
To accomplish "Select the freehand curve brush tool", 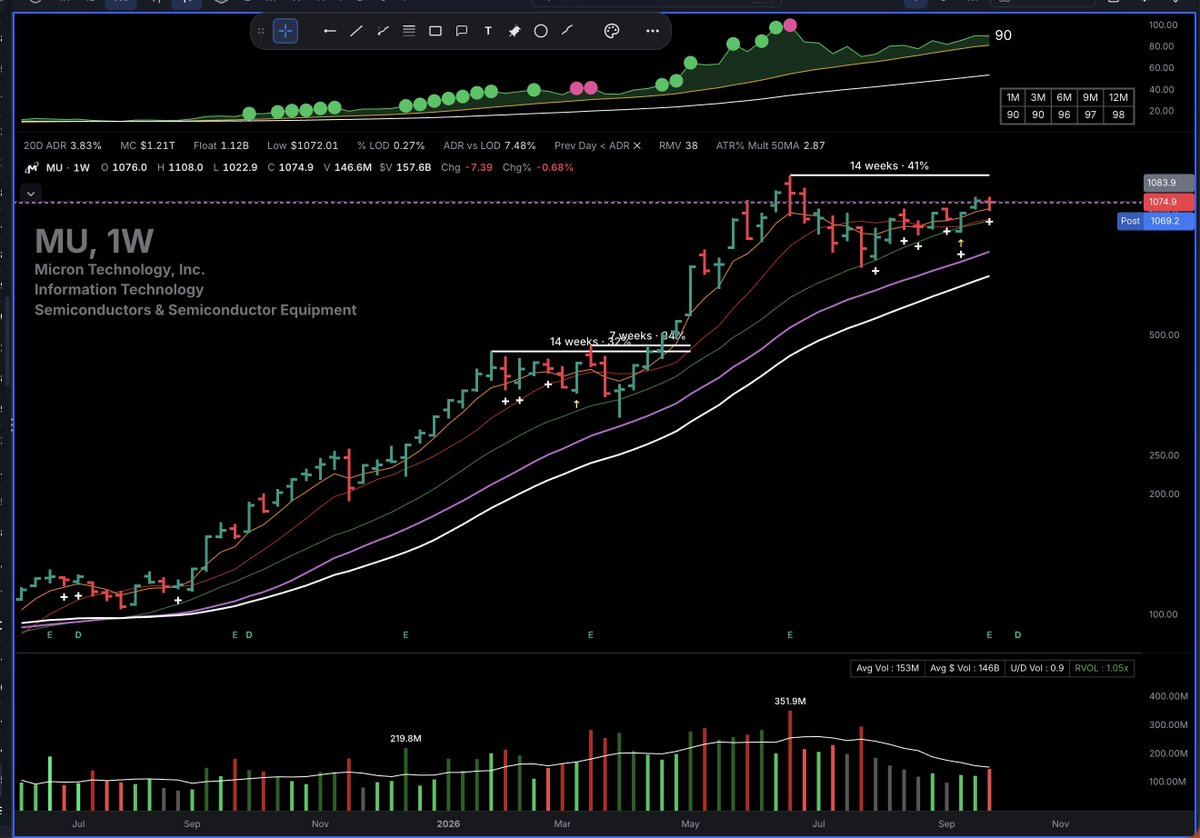I will [x=567, y=31].
